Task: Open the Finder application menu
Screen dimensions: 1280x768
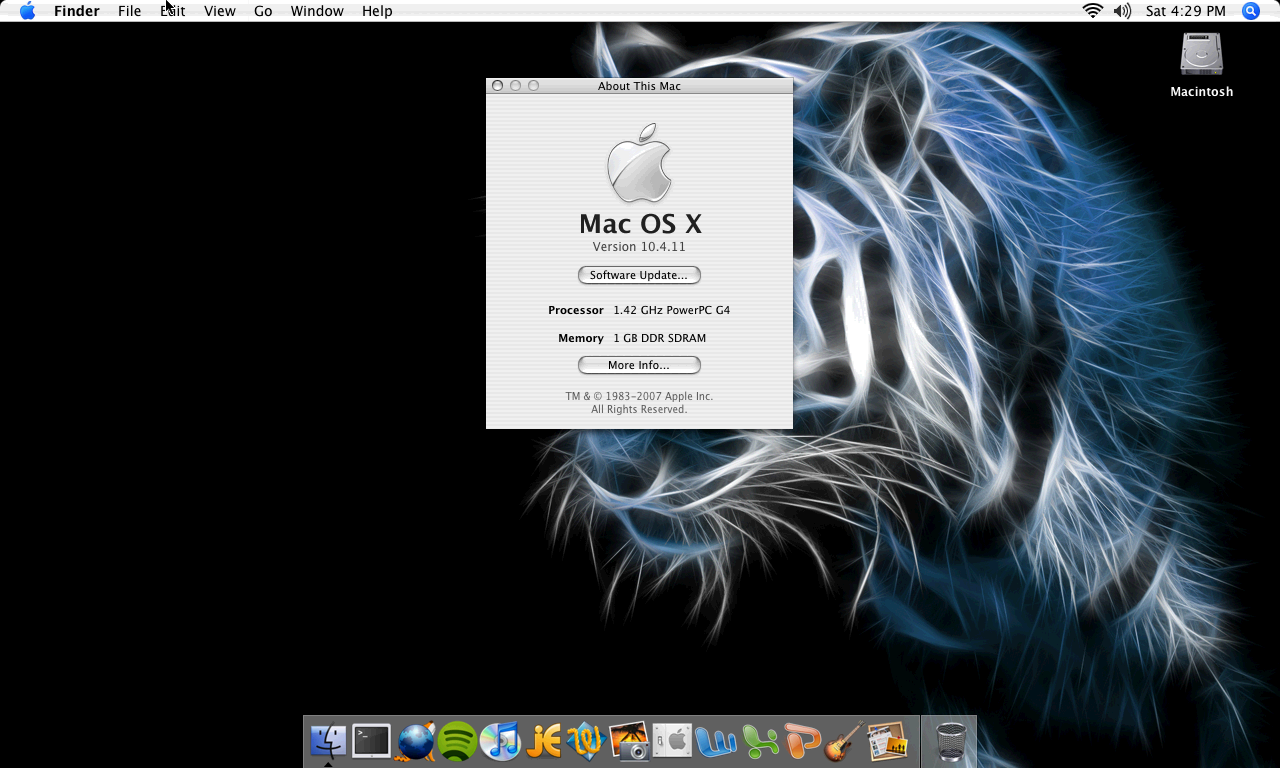Action: [77, 11]
